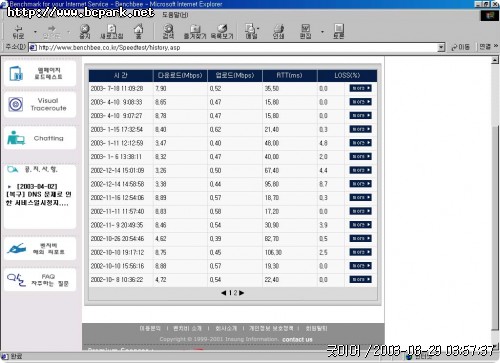Open 즐겨찾기 favorites toolbar button
This screenshot has width=500, height=363.
click(x=195, y=32)
